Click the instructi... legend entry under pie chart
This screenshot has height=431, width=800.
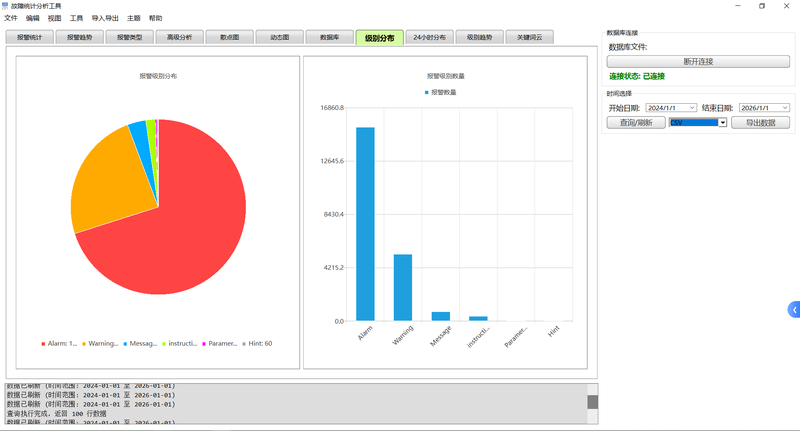pos(180,343)
